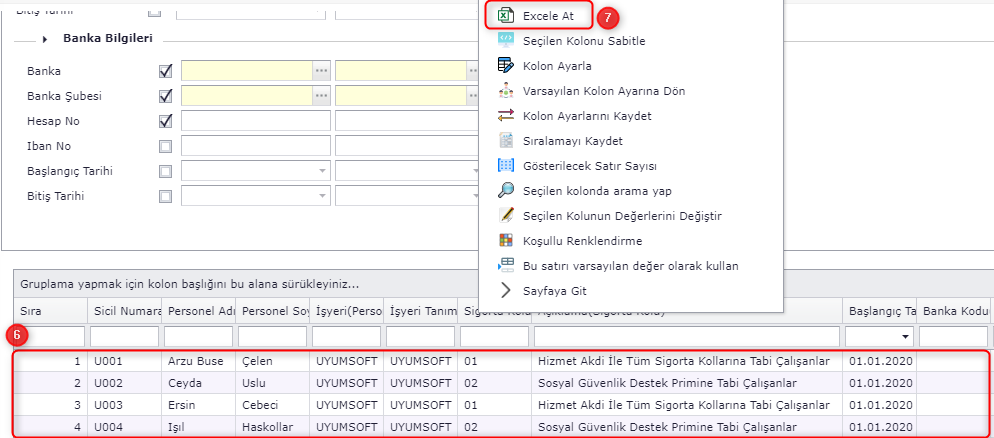Open the Başlangıç Tarihi column filter dropdown
This screenshot has width=994, height=438.
(905, 337)
